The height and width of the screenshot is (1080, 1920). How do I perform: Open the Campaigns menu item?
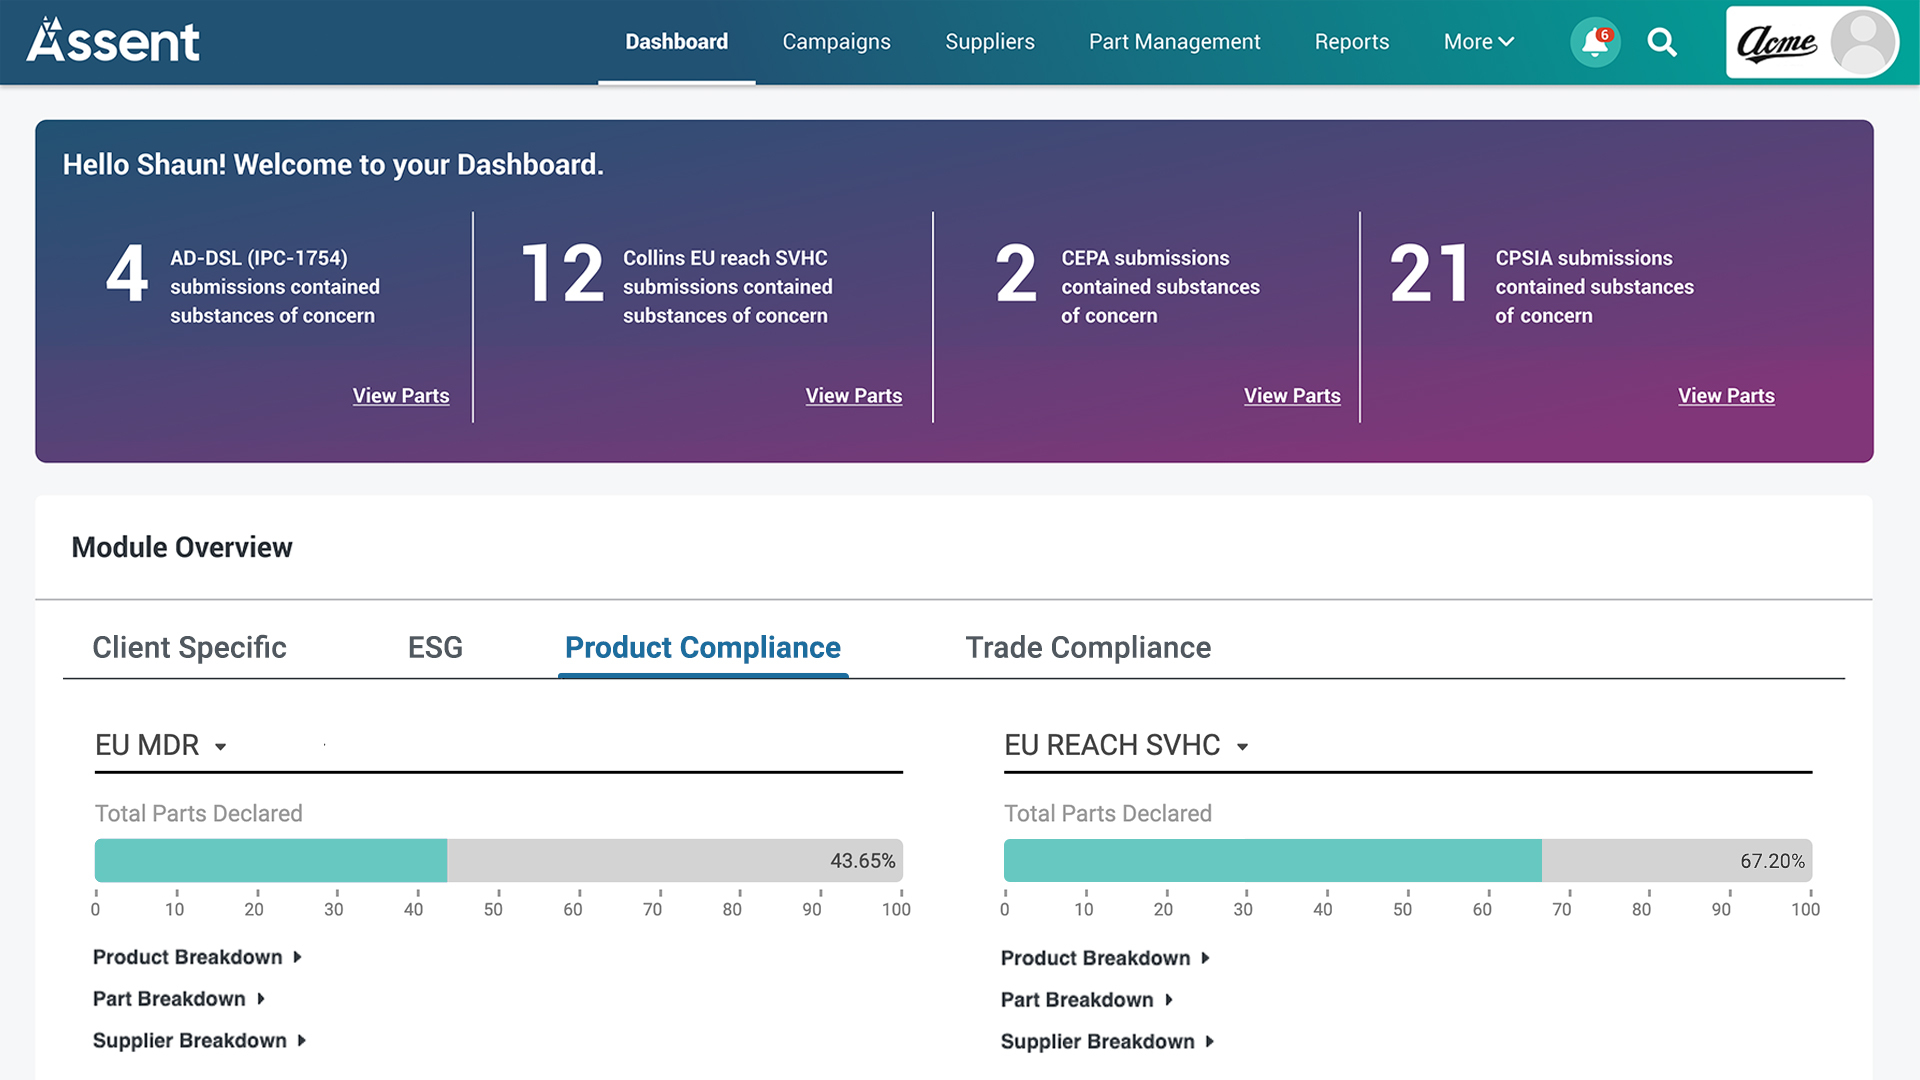click(836, 42)
